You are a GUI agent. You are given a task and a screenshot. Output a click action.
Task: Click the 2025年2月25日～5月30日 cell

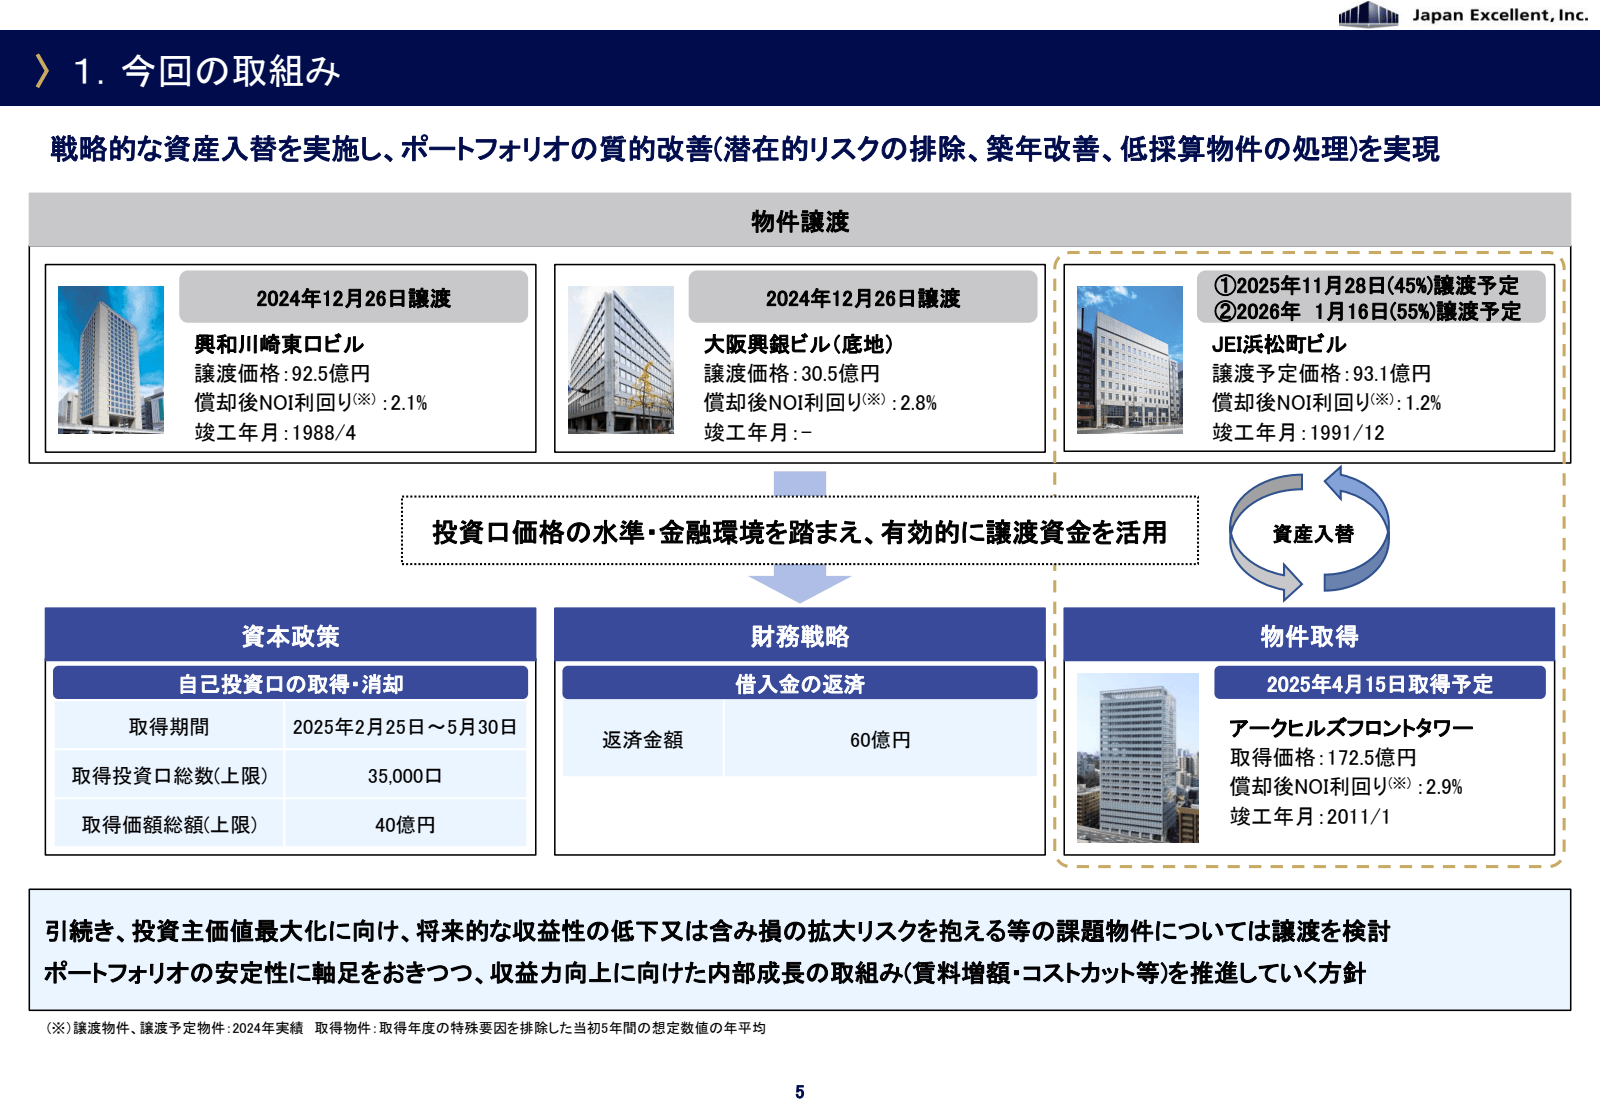405,726
